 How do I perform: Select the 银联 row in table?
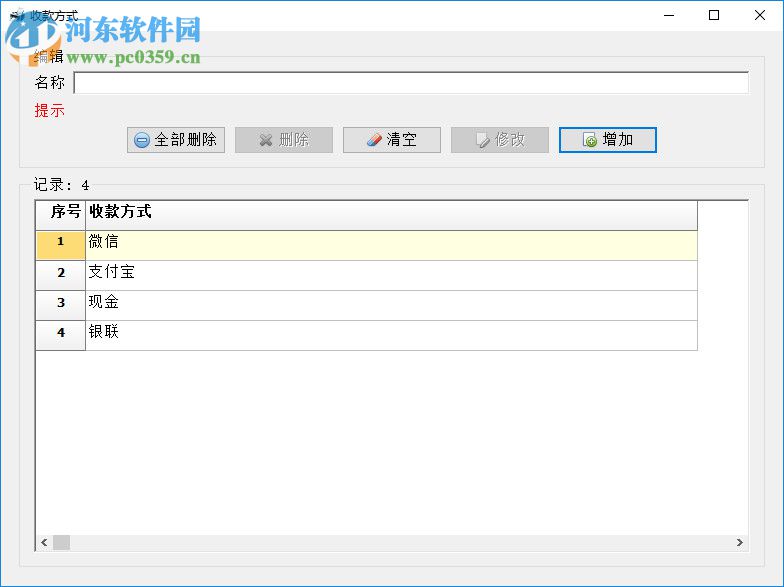392,336
